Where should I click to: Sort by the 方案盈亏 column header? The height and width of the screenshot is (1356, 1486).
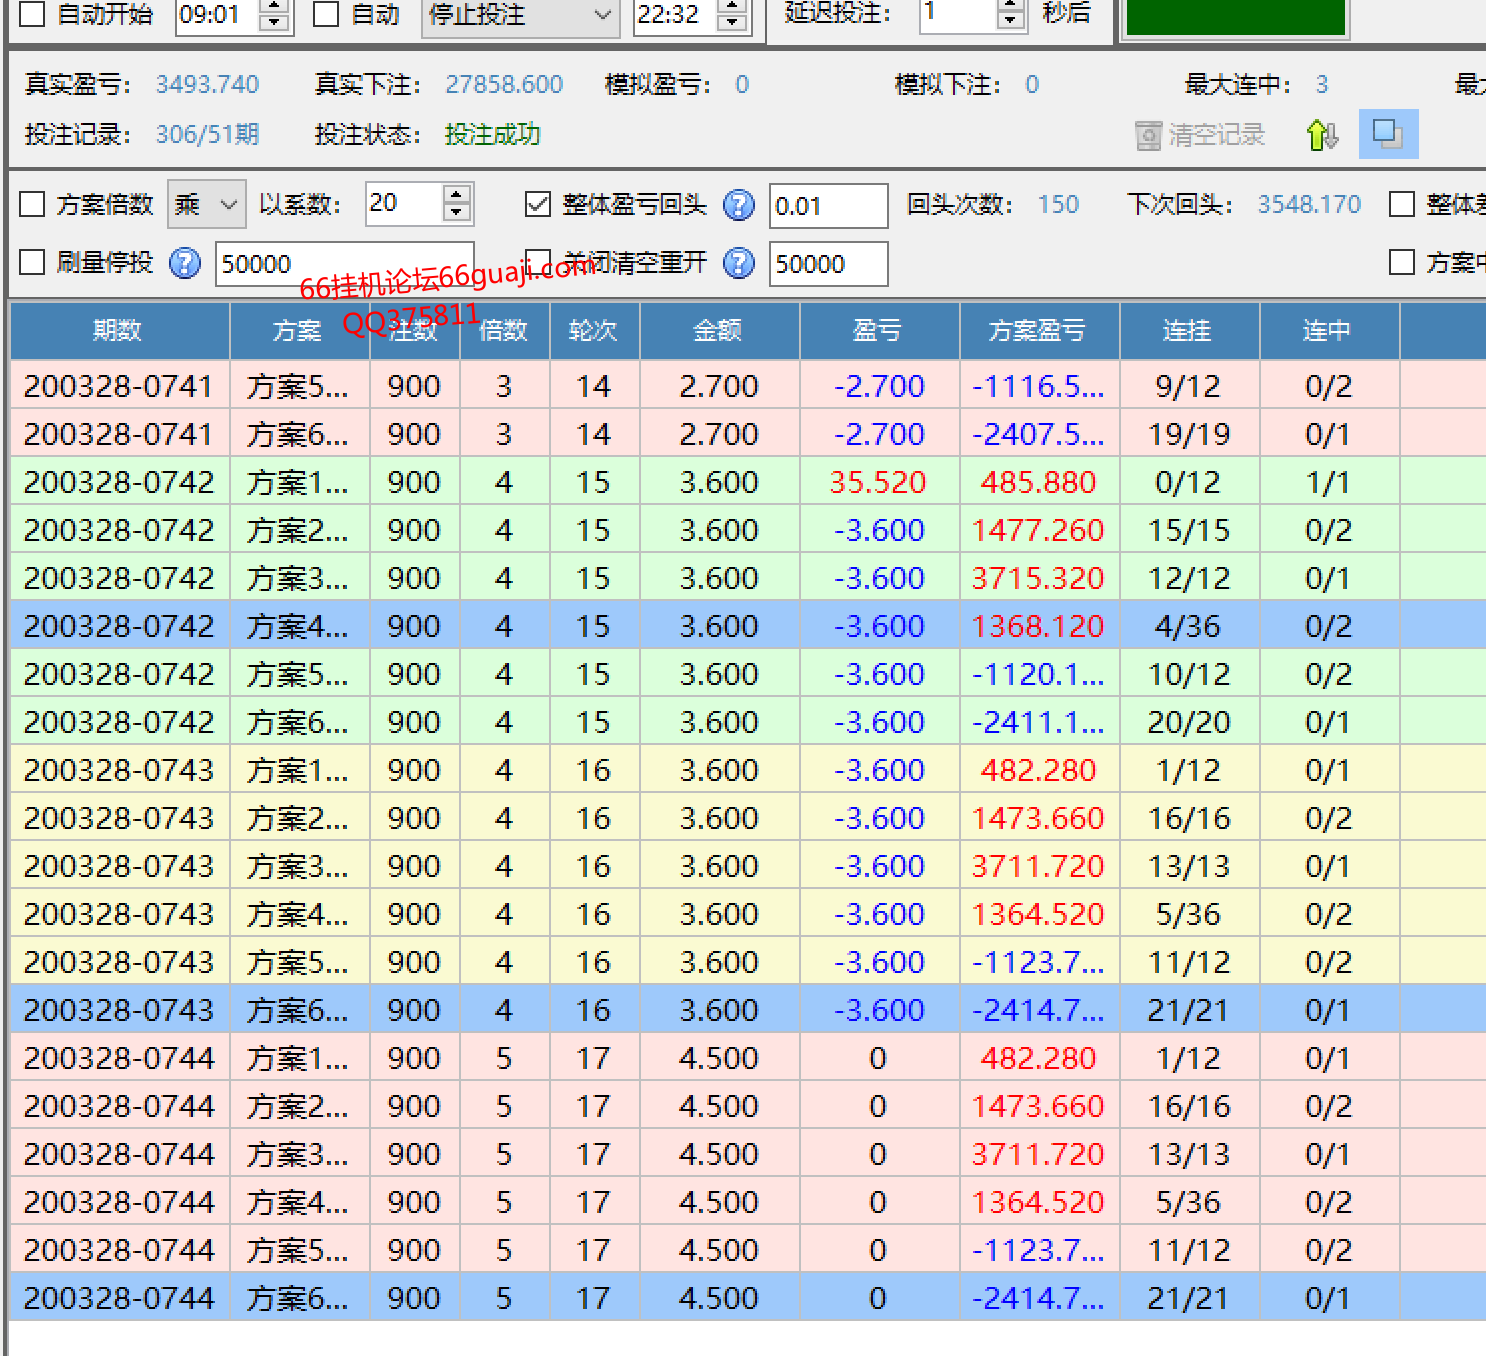[1039, 331]
